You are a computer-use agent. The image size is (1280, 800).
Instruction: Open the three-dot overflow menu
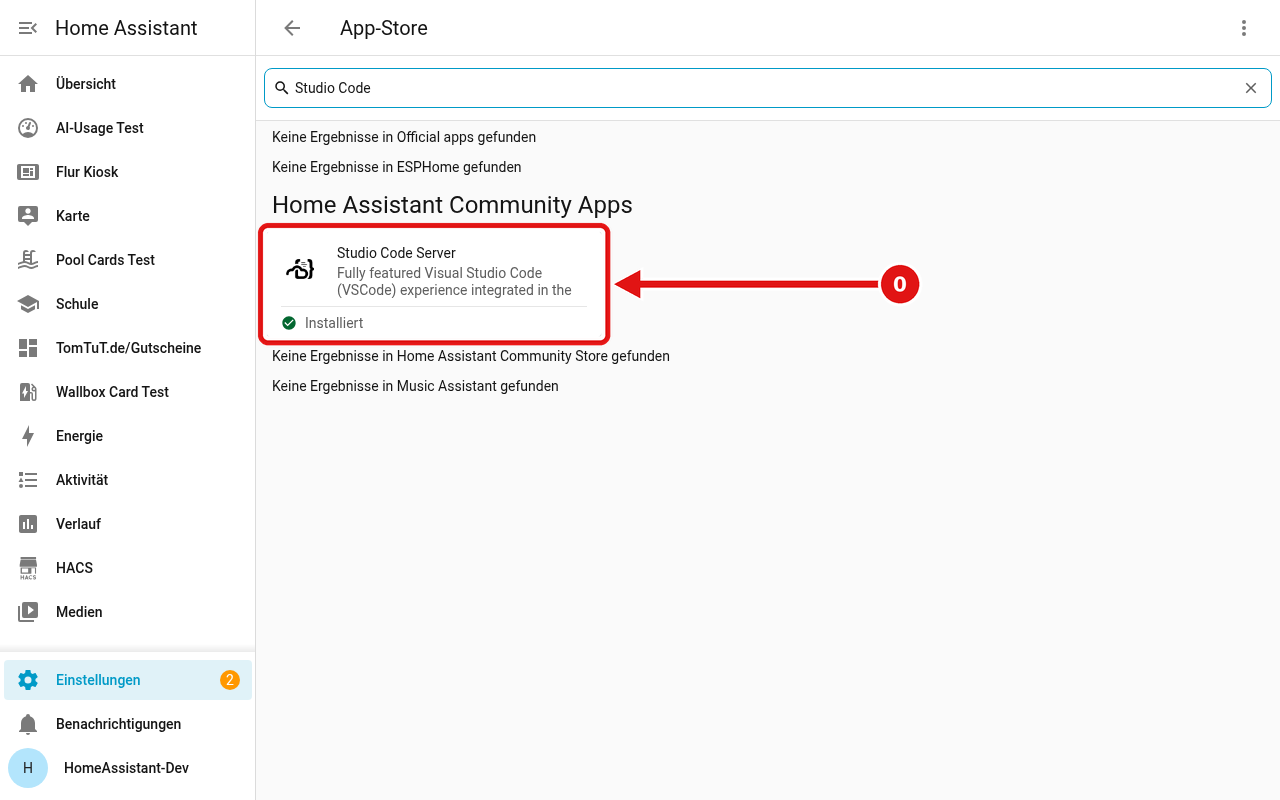[x=1244, y=28]
